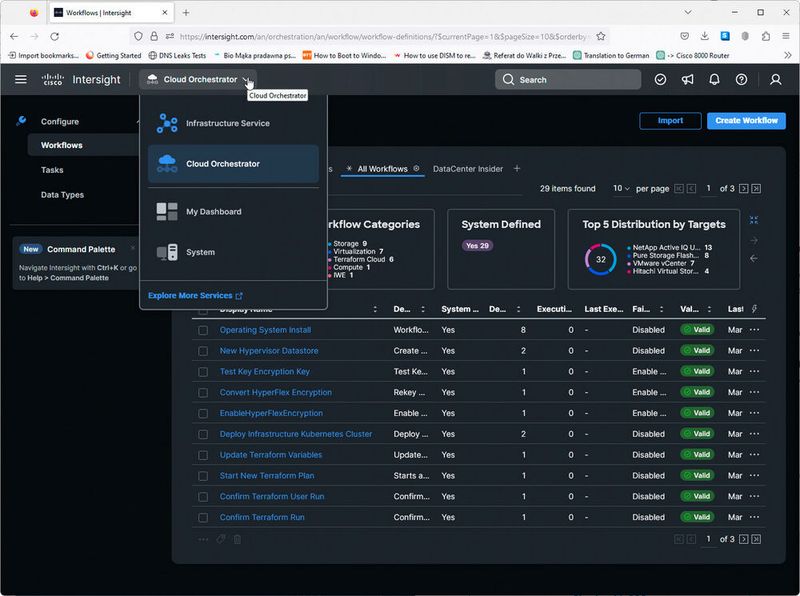The width and height of the screenshot is (800, 596).
Task: Tick checkbox for Update Terraform Variables
Action: pos(203,455)
